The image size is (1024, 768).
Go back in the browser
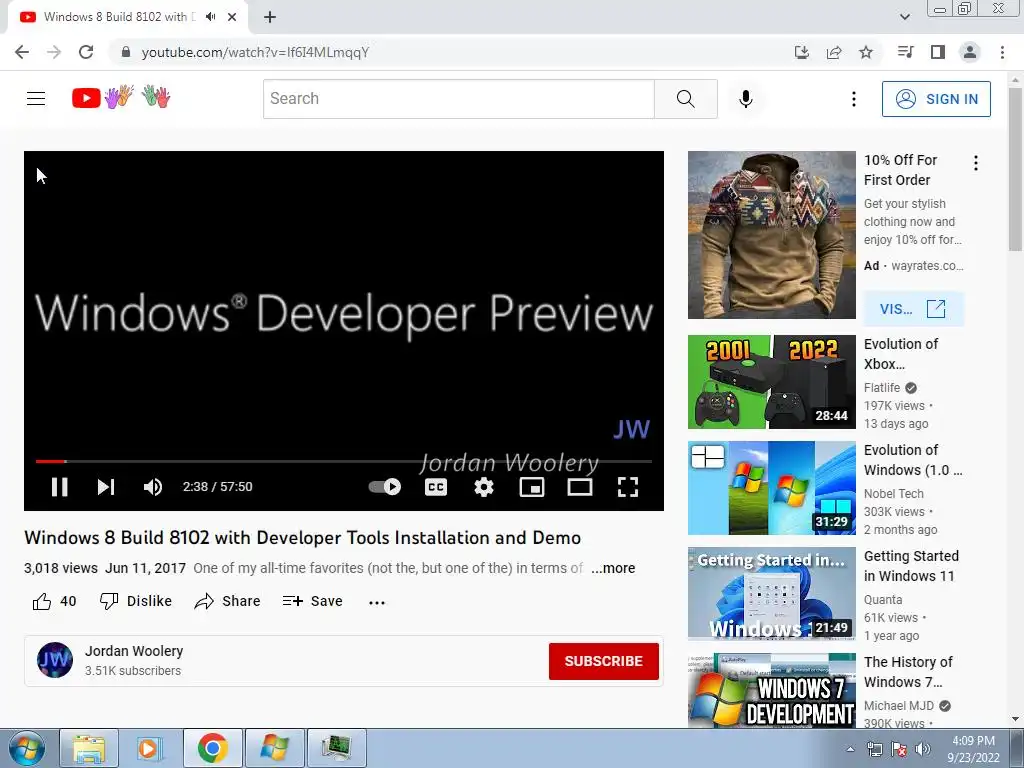22,52
